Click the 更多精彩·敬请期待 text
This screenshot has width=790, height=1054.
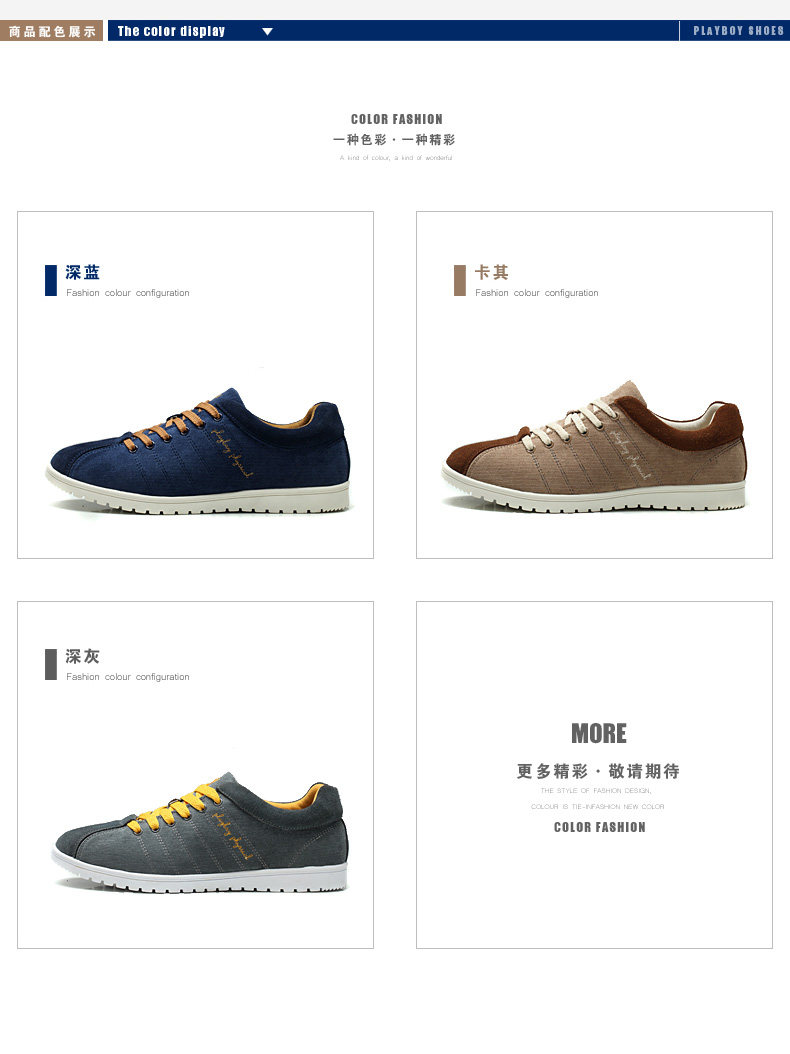point(598,771)
